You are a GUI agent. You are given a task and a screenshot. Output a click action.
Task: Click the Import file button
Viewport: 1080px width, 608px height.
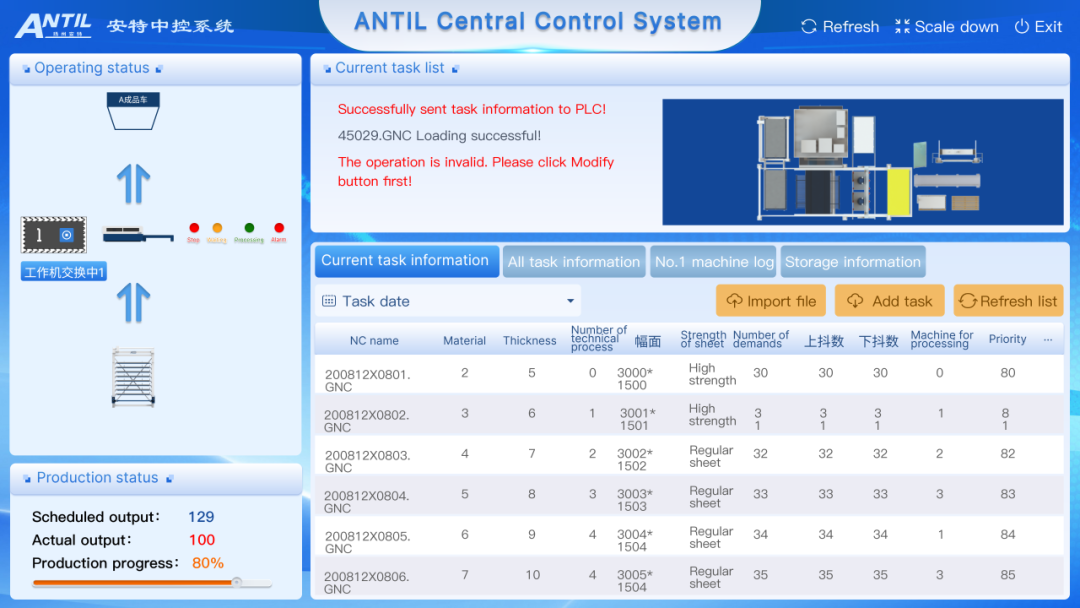tap(771, 301)
